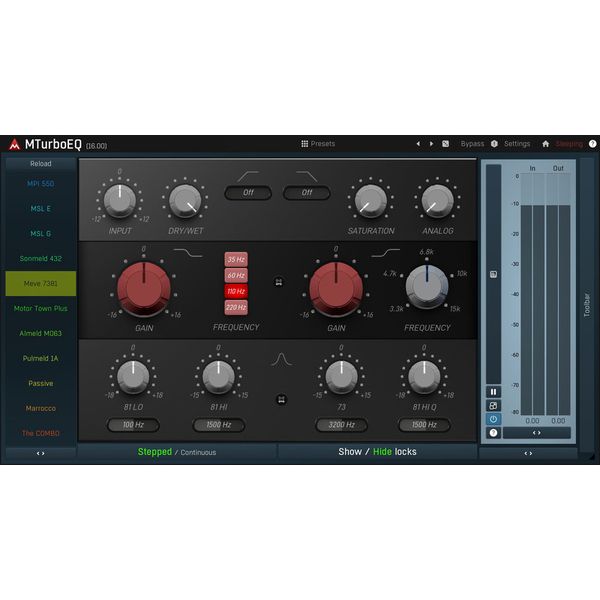Select the Pulmeld 1A preset
This screenshot has height=600, width=600.
(41, 359)
